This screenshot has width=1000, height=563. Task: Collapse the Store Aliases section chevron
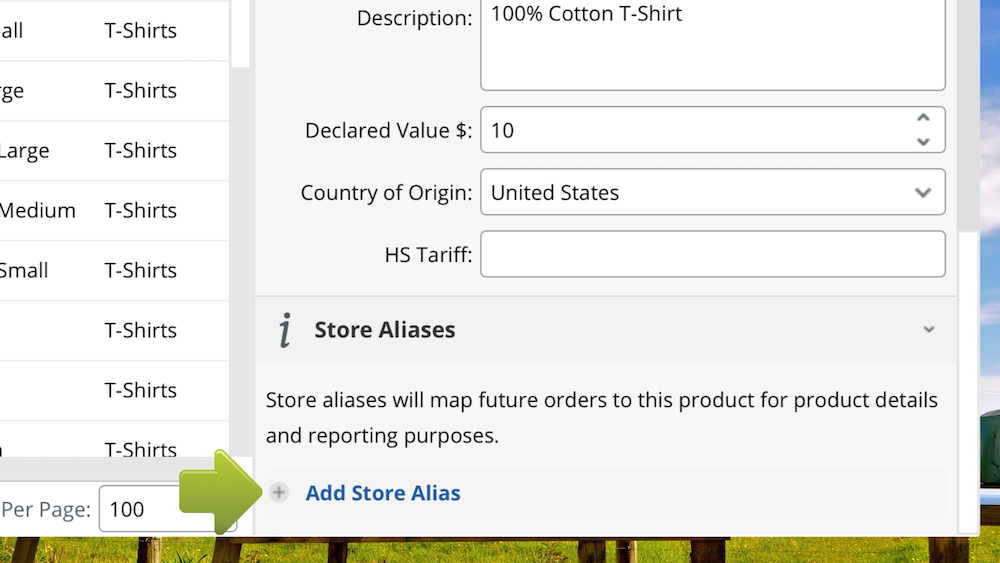tap(929, 330)
